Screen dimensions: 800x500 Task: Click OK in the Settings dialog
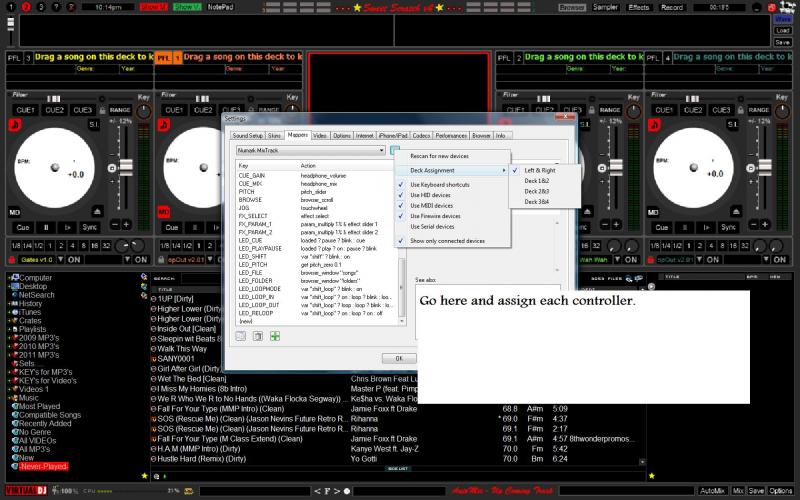point(399,358)
